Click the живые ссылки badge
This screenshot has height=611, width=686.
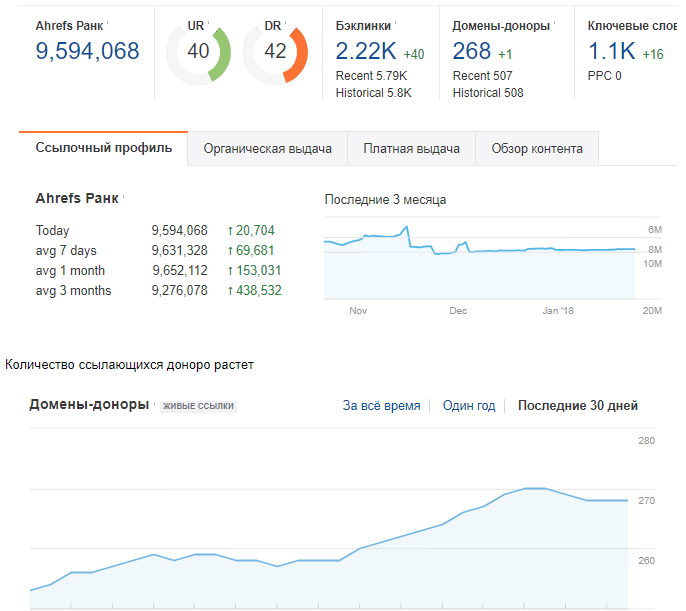point(198,406)
